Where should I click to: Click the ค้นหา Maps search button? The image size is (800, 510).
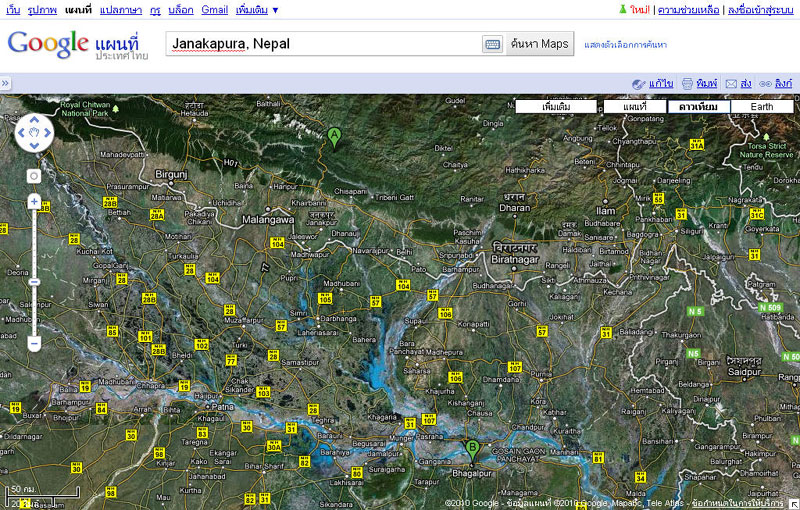pyautogui.click(x=539, y=44)
